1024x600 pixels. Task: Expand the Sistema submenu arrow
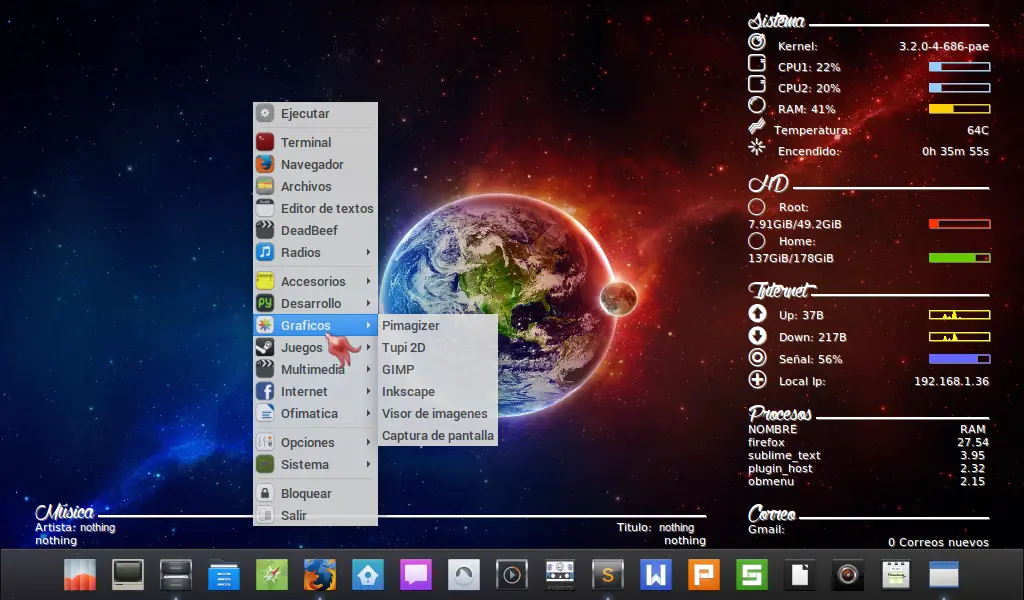(369, 464)
